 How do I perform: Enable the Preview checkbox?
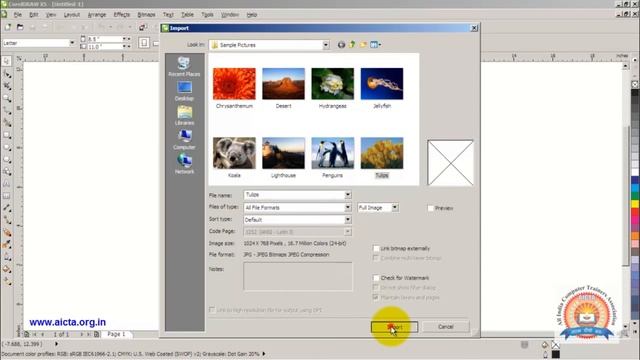[x=430, y=208]
